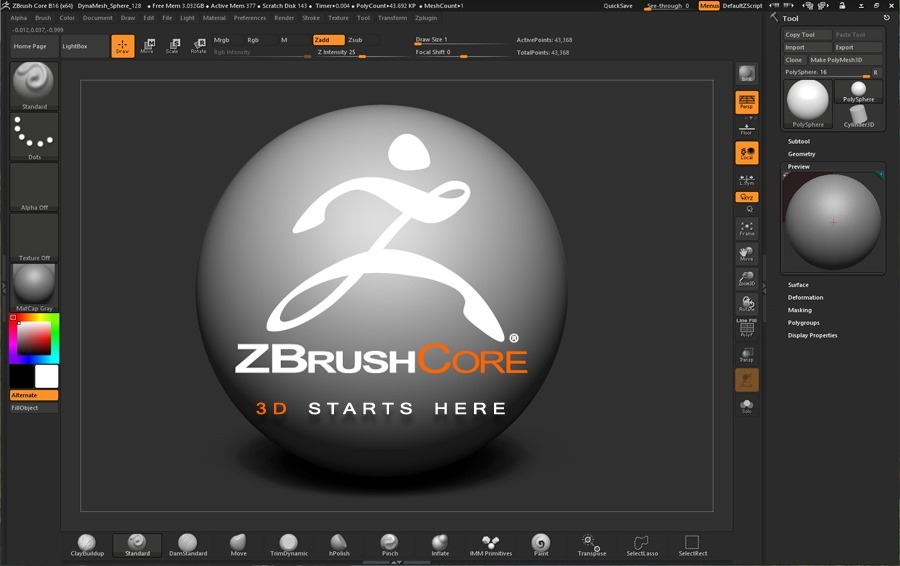Enable Zsub sculpting mode

tap(355, 40)
